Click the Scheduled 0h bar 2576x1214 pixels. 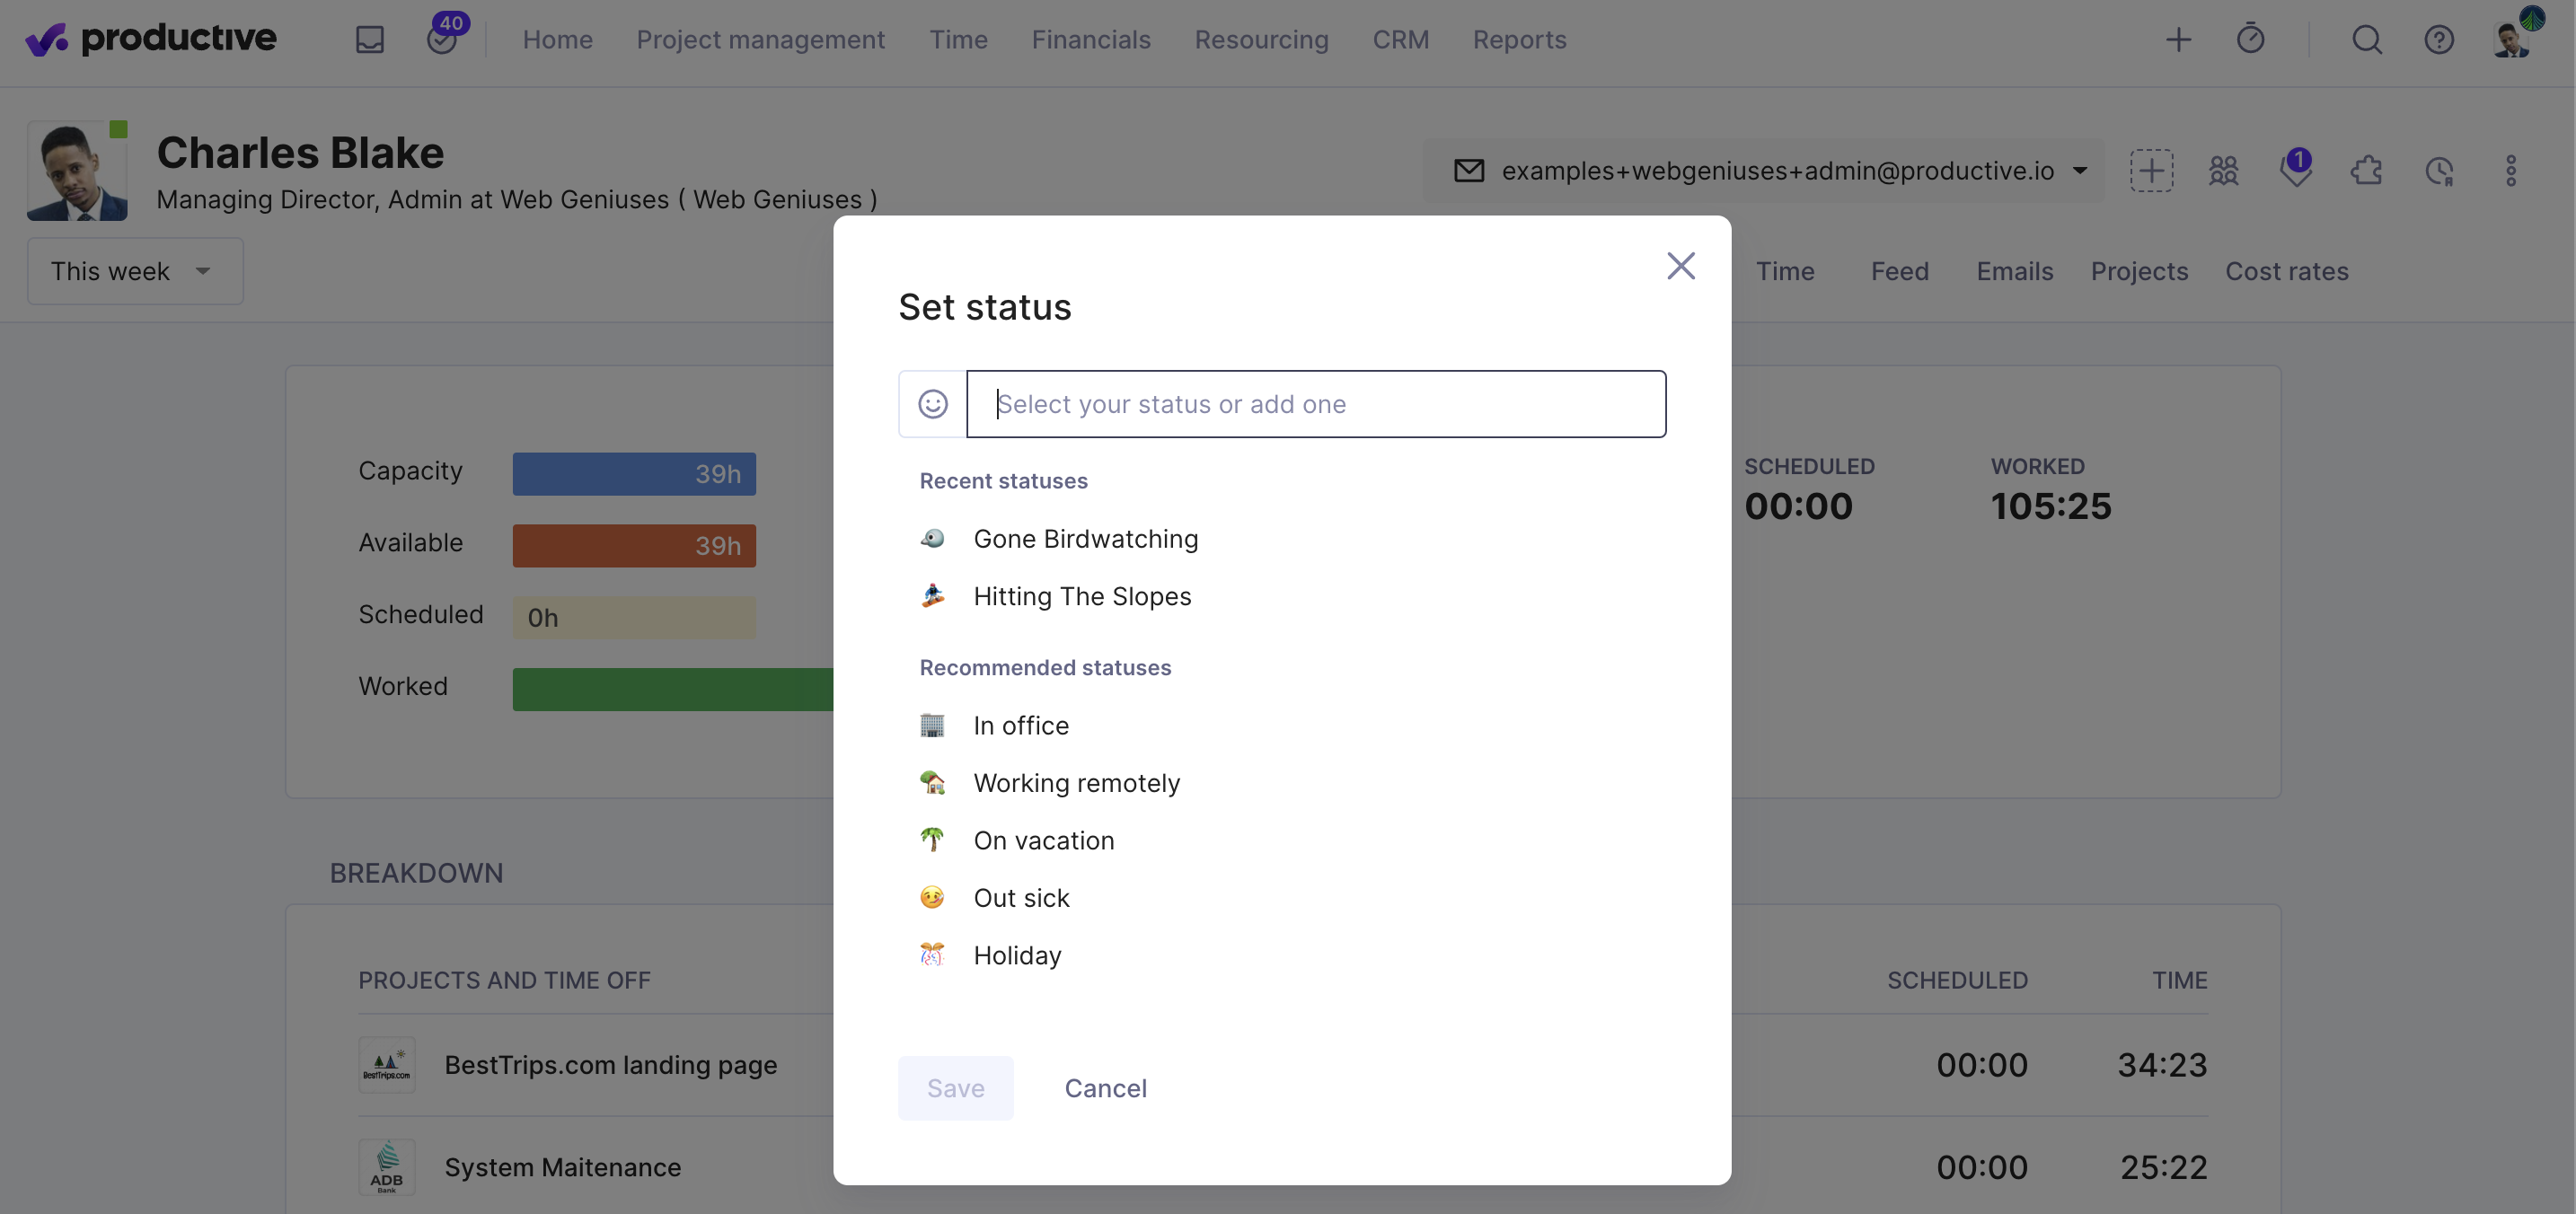(x=634, y=618)
